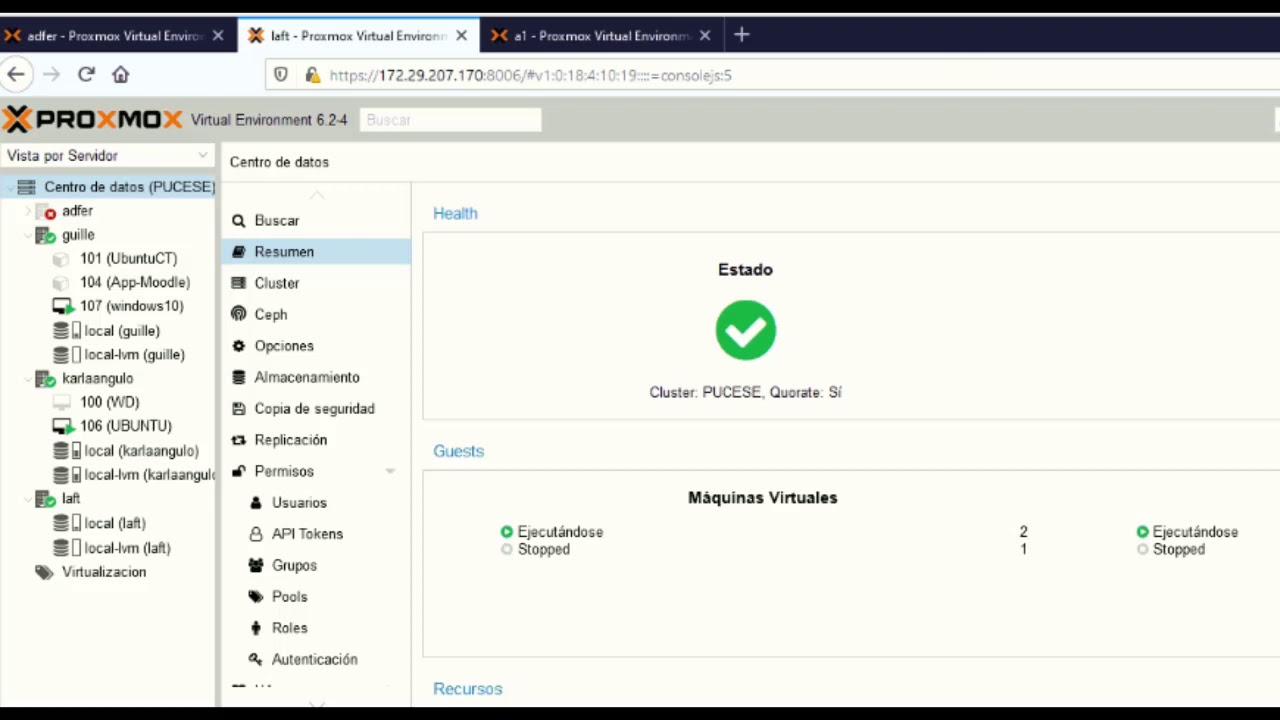
Task: Select container 104 (App-Moodle)
Action: [x=135, y=282]
